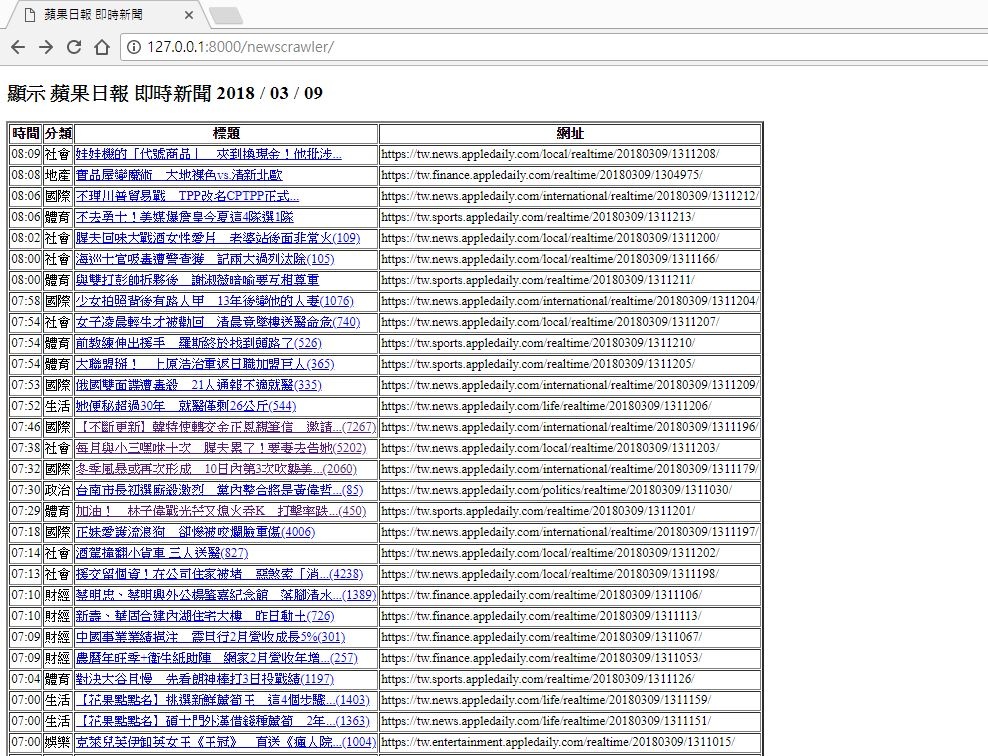Screen dimensions: 988x756
Task: Click the entertainment URL ending in 1311015/
Action: point(558,742)
